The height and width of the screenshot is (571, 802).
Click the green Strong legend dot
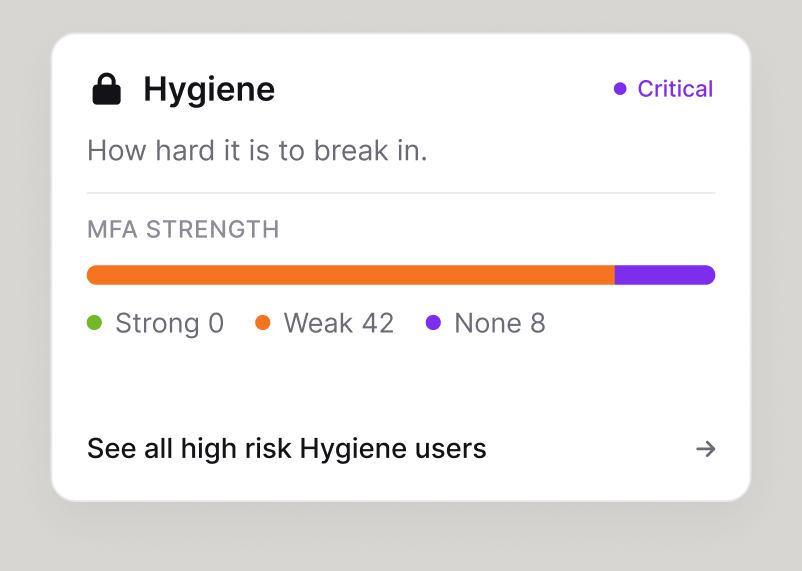pos(95,323)
